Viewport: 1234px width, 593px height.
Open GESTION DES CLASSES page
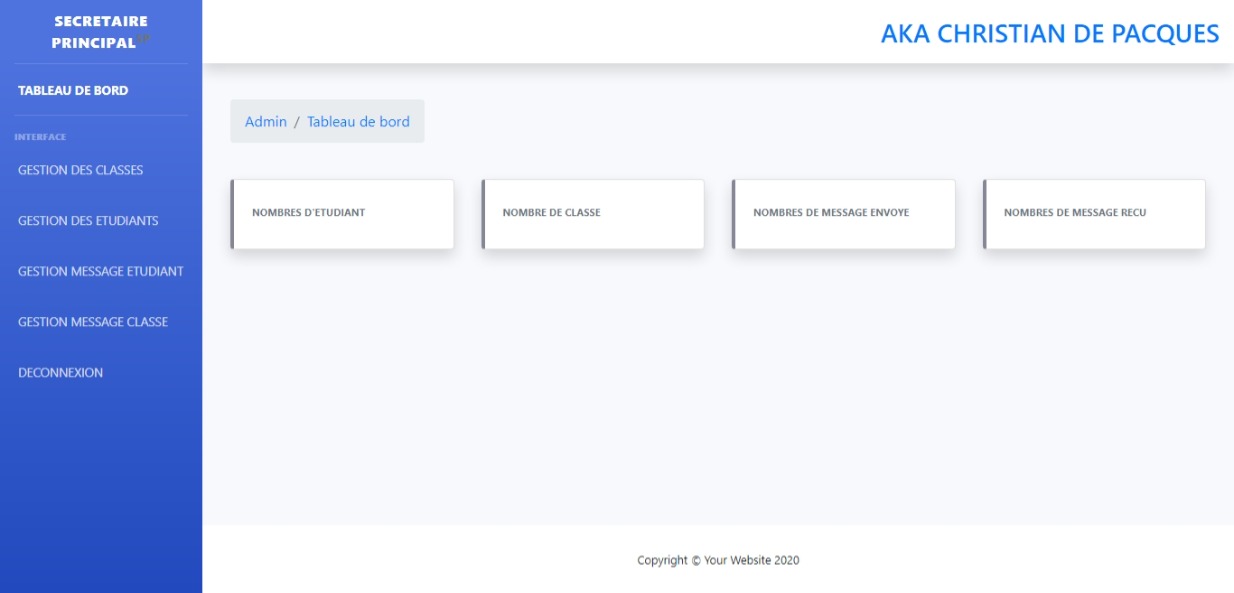(x=80, y=170)
